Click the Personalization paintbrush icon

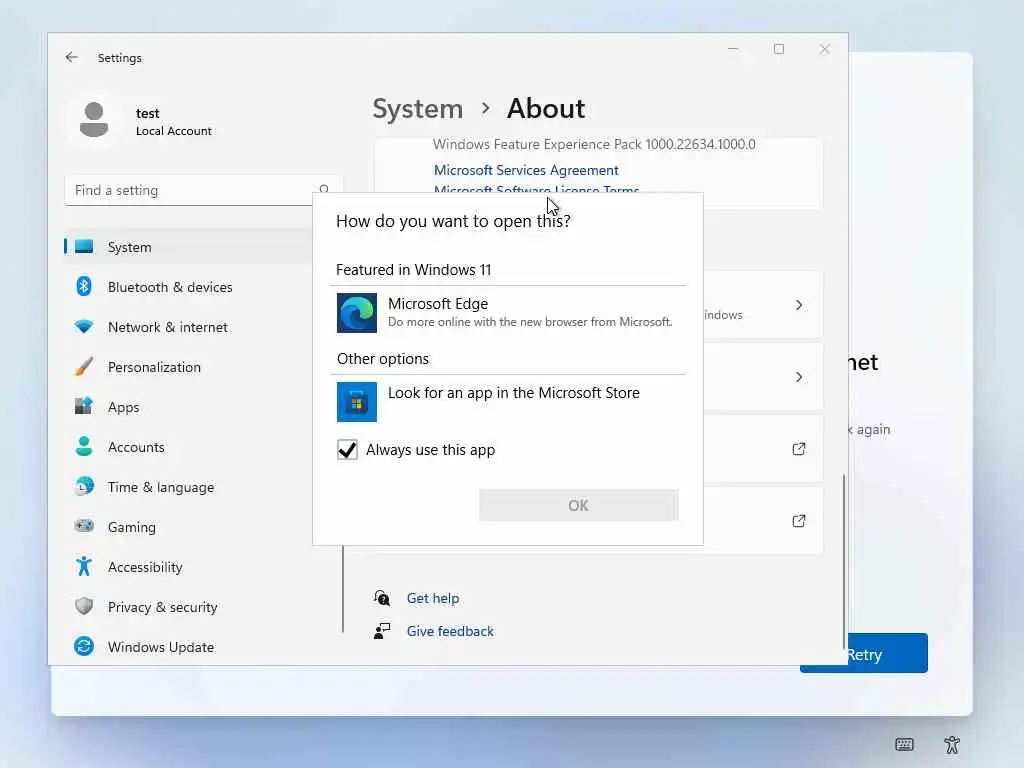click(x=84, y=366)
